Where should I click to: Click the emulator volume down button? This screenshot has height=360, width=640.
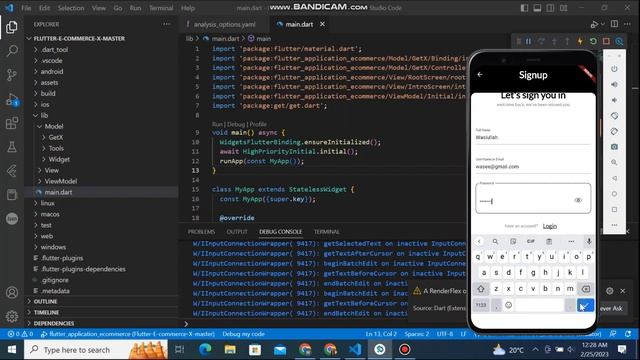point(614,100)
